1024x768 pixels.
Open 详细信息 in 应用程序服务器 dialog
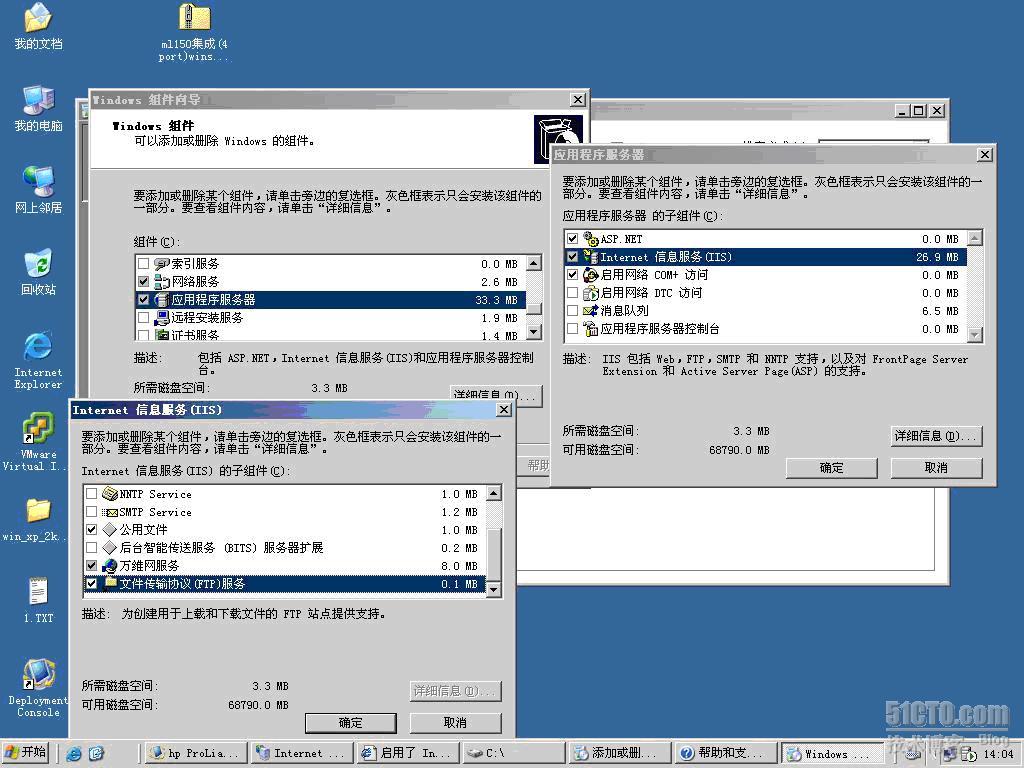(x=936, y=436)
